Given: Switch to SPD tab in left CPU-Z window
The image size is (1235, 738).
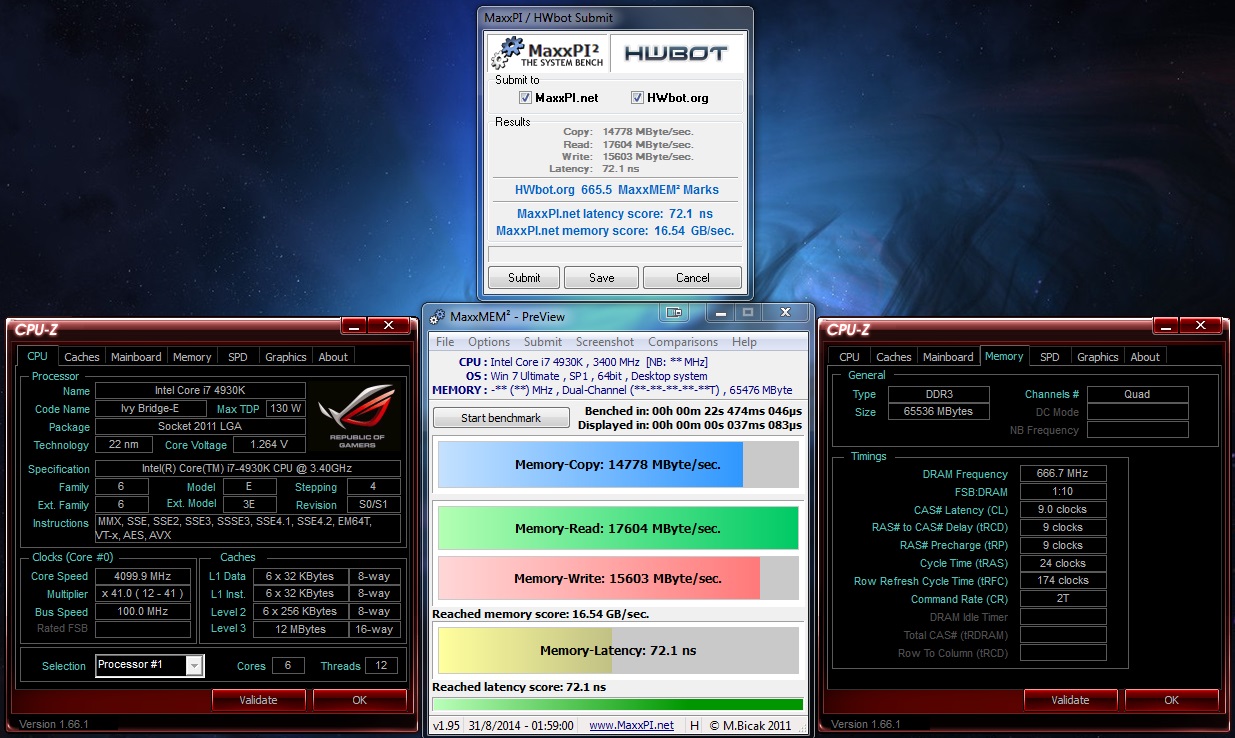Looking at the screenshot, I should 238,357.
